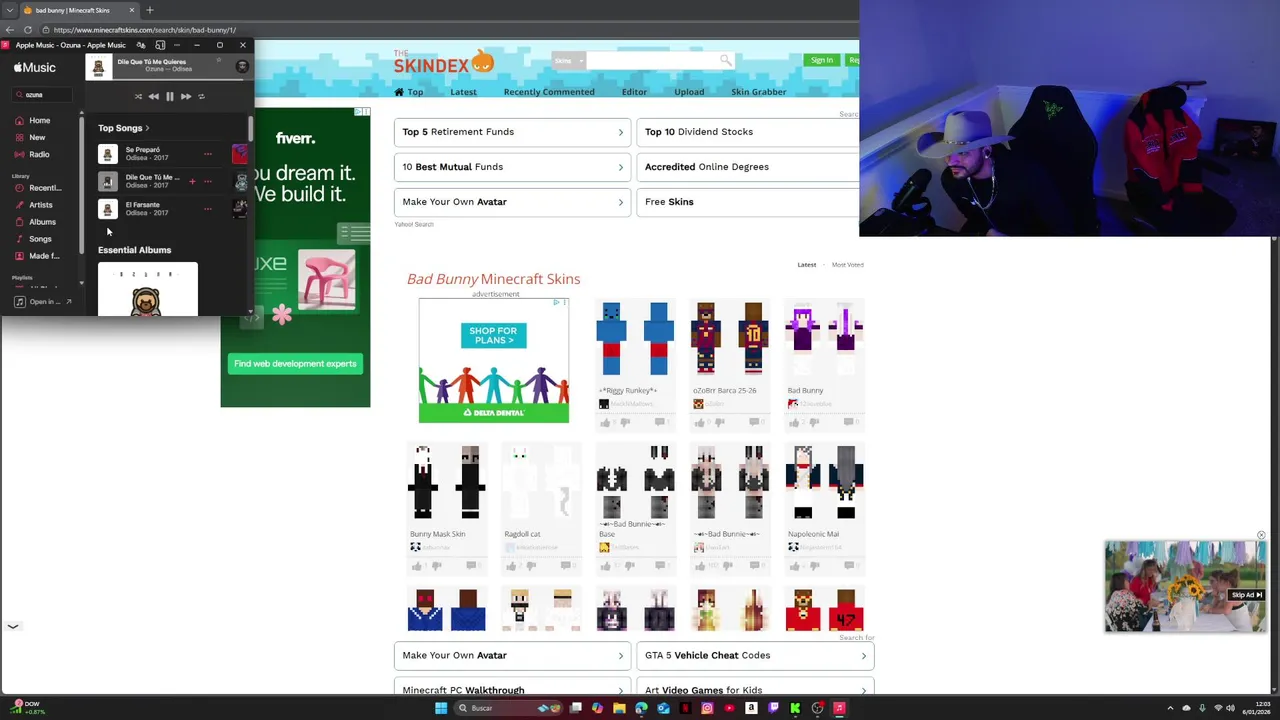1280x720 pixels.
Task: Open more options for El Farsante
Action: click(208, 209)
